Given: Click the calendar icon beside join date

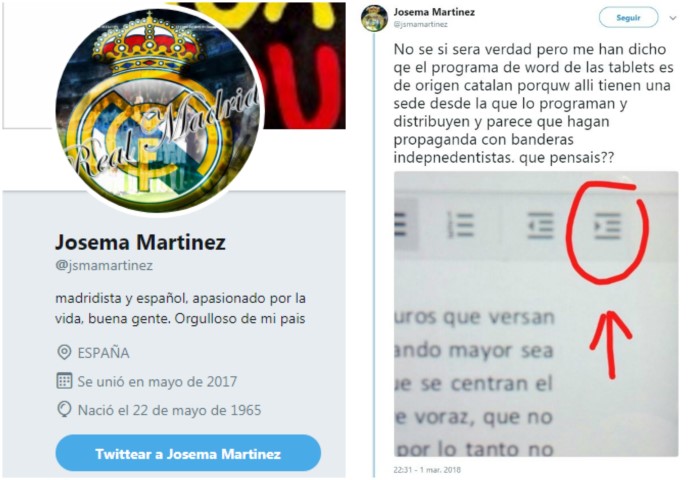Looking at the screenshot, I should click(x=64, y=381).
